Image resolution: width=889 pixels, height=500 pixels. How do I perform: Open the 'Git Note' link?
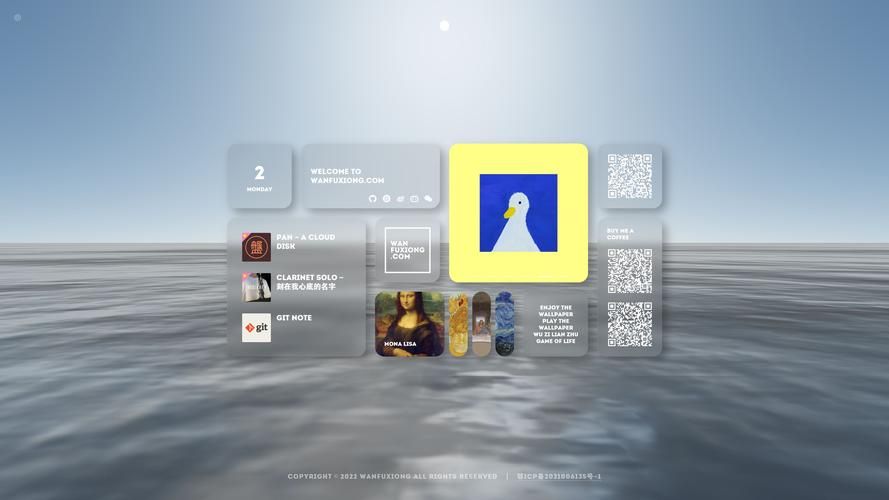click(x=294, y=318)
